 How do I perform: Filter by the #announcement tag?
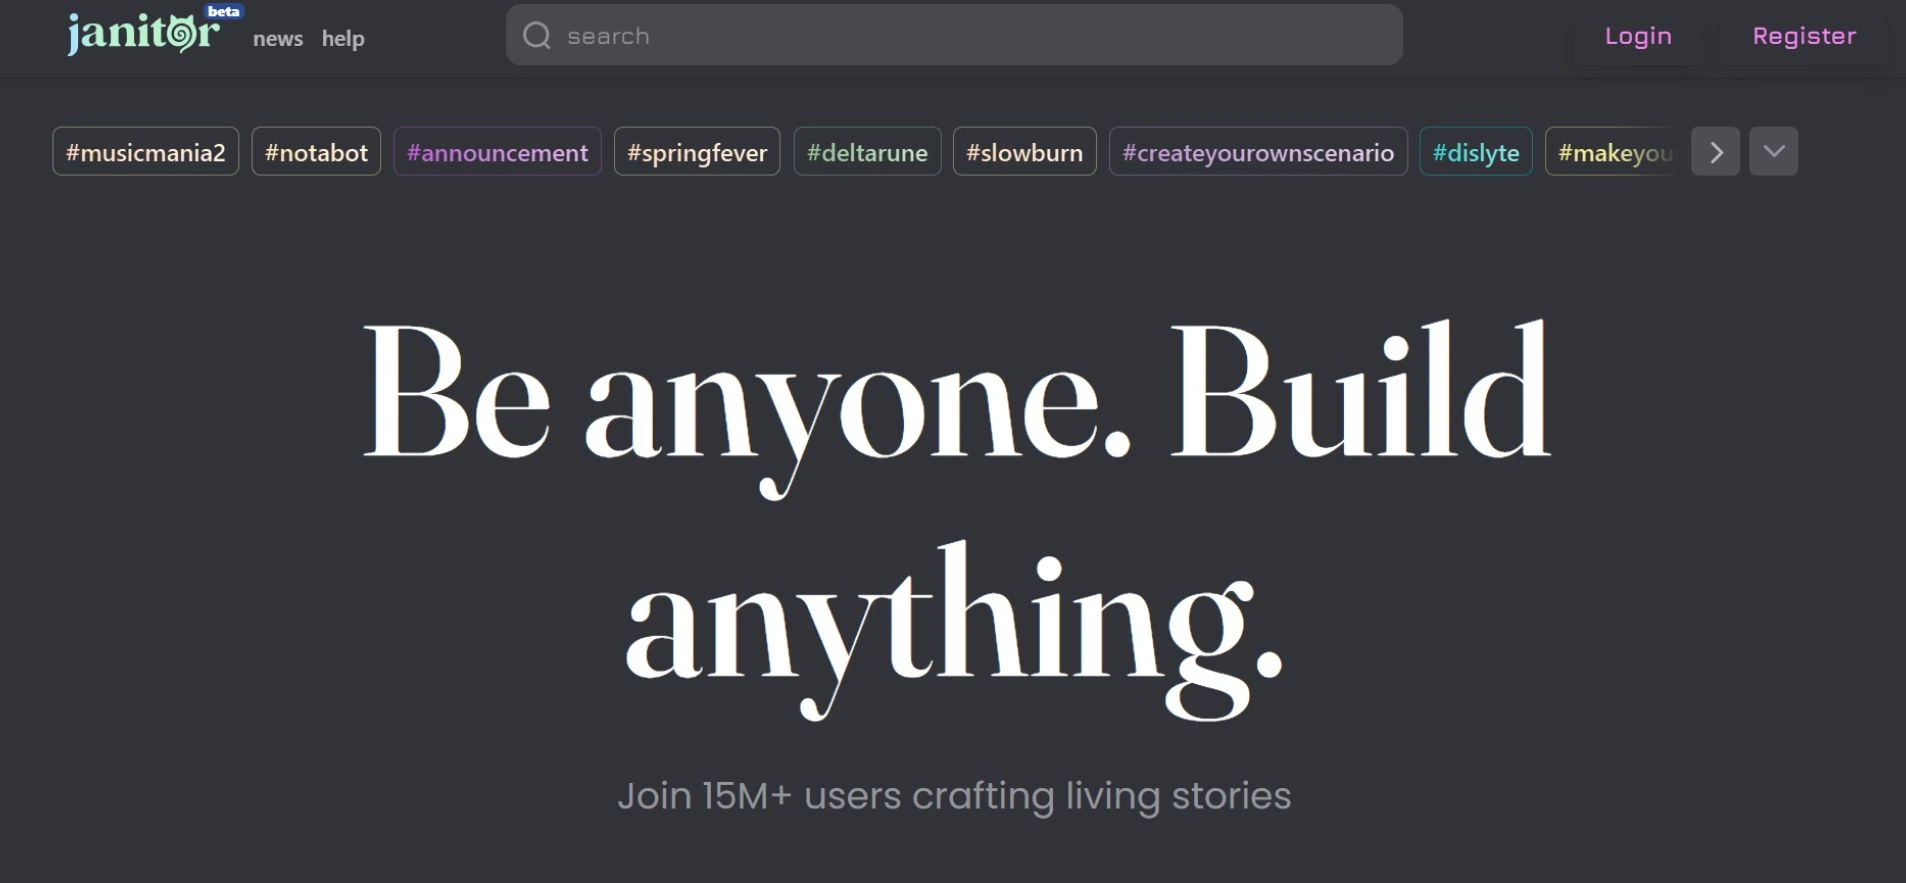tap(497, 152)
